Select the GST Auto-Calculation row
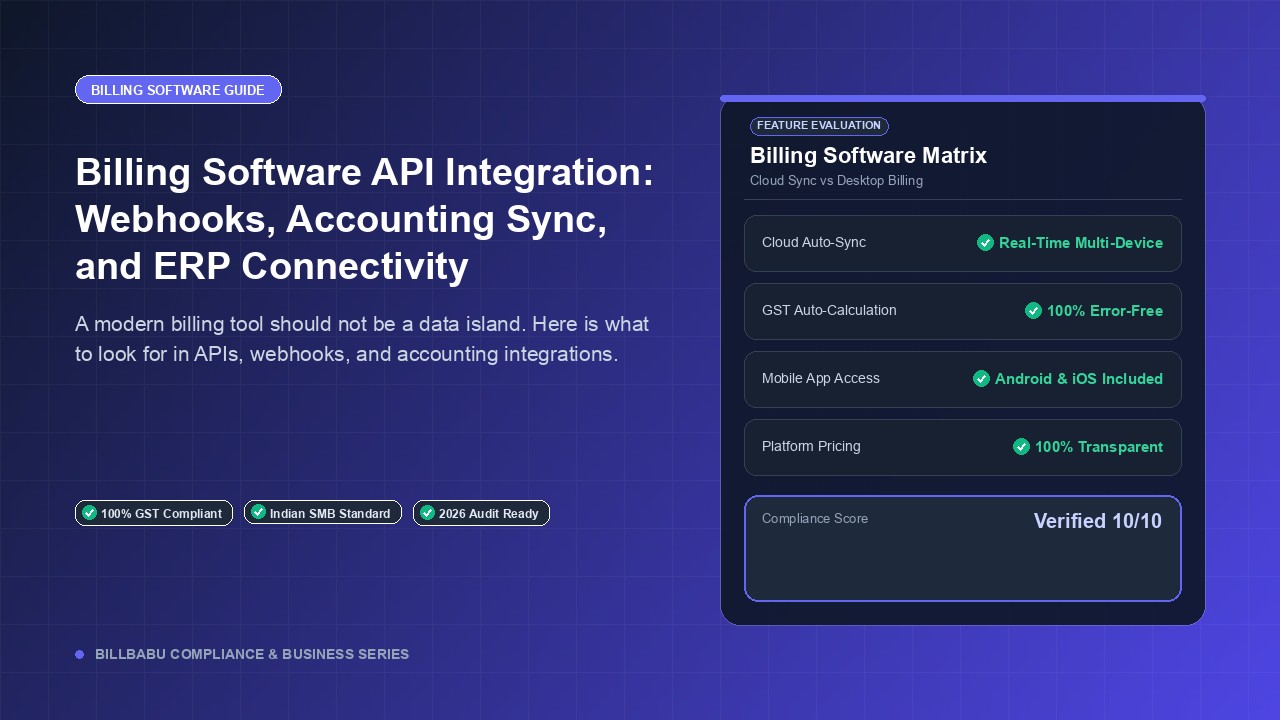This screenshot has height=720, width=1280. click(x=963, y=311)
